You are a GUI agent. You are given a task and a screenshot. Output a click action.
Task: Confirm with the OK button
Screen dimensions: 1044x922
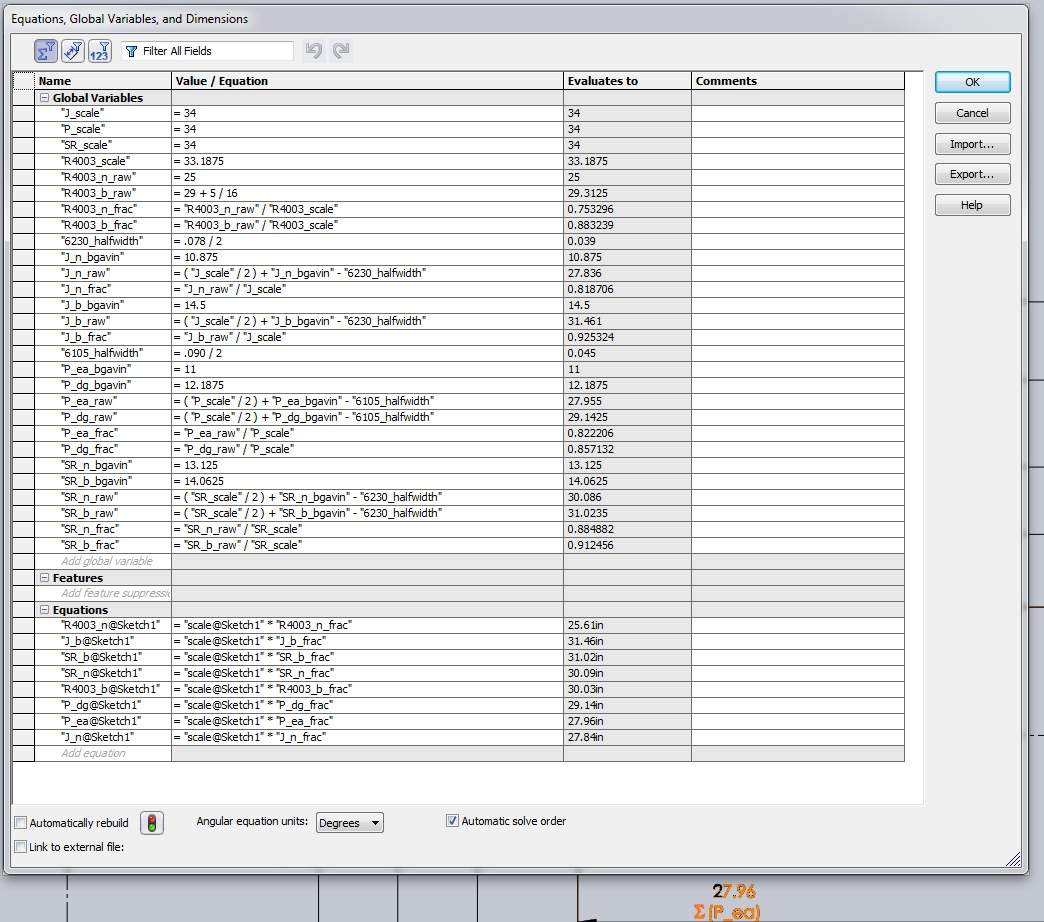(x=972, y=82)
